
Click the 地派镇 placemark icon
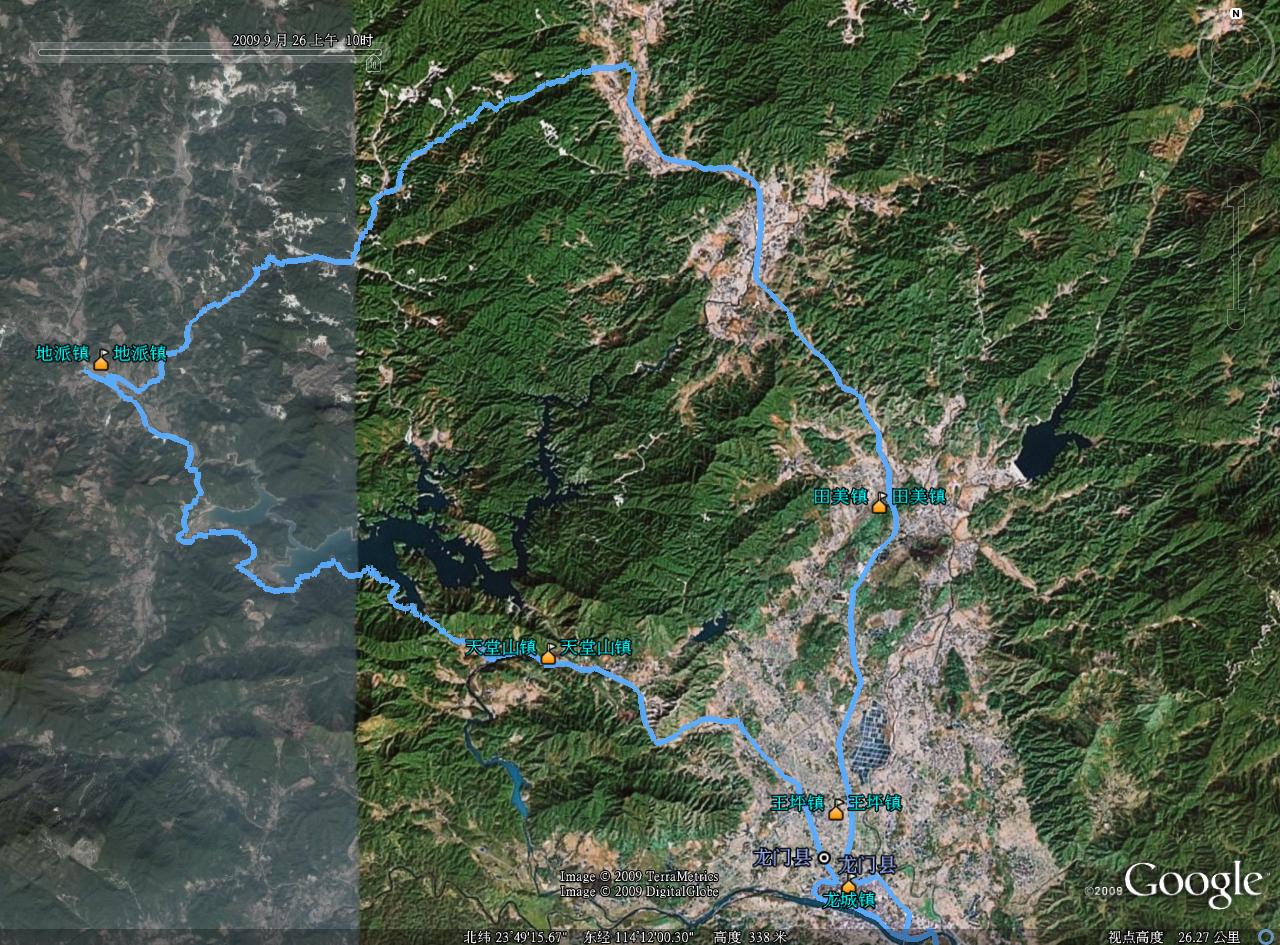coord(101,363)
